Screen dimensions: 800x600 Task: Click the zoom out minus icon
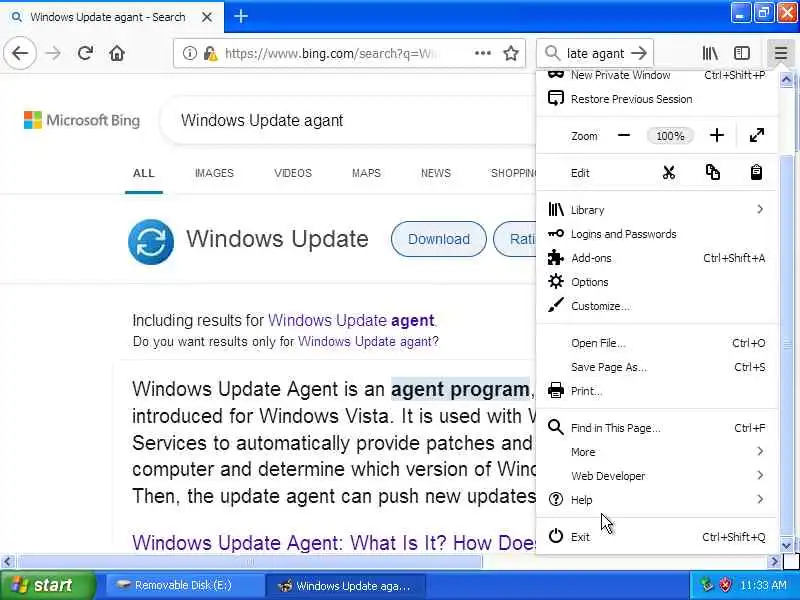point(623,136)
